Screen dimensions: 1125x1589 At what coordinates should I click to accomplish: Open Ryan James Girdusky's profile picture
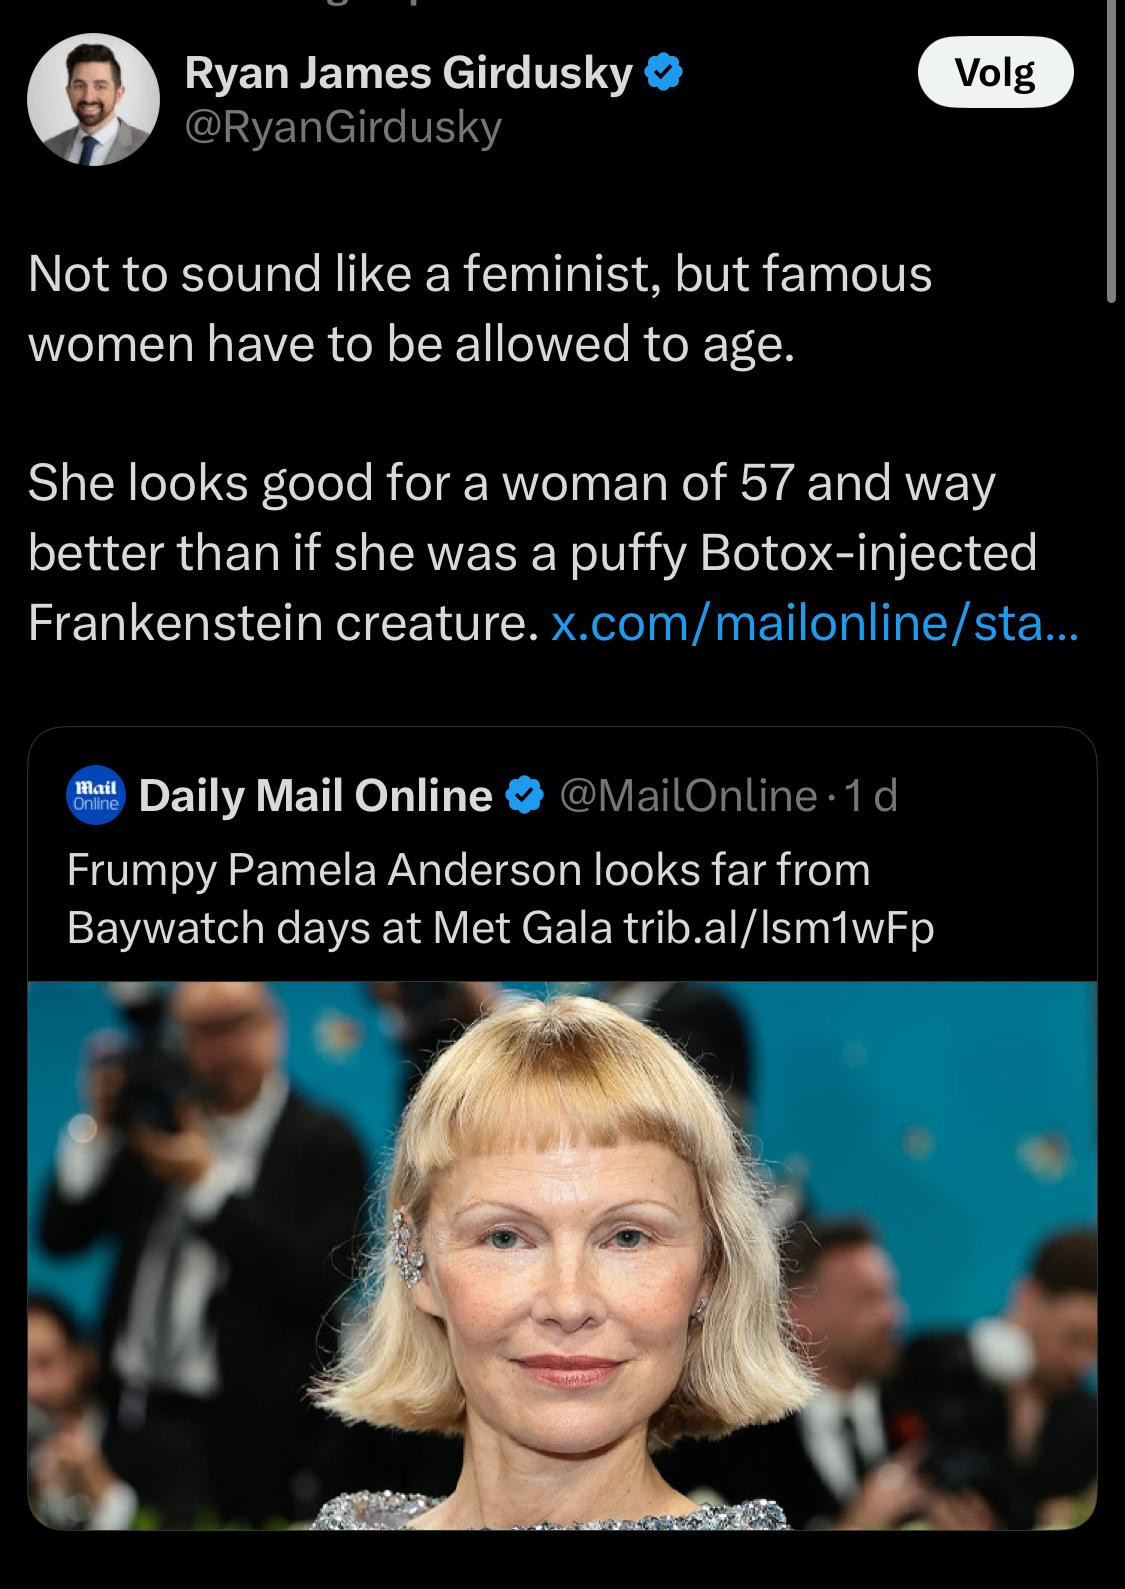(93, 99)
